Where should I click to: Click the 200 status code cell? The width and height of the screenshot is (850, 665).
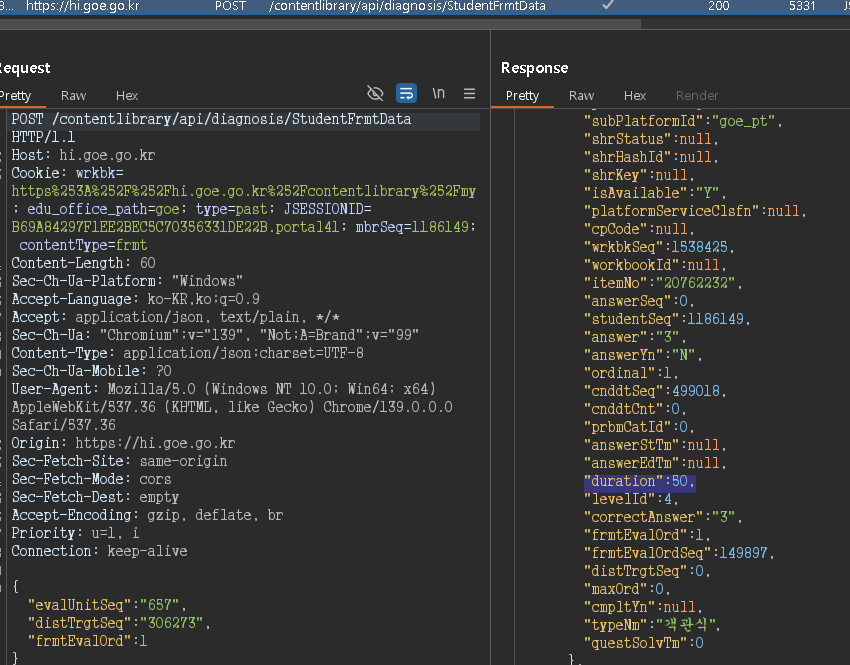pyautogui.click(x=718, y=6)
